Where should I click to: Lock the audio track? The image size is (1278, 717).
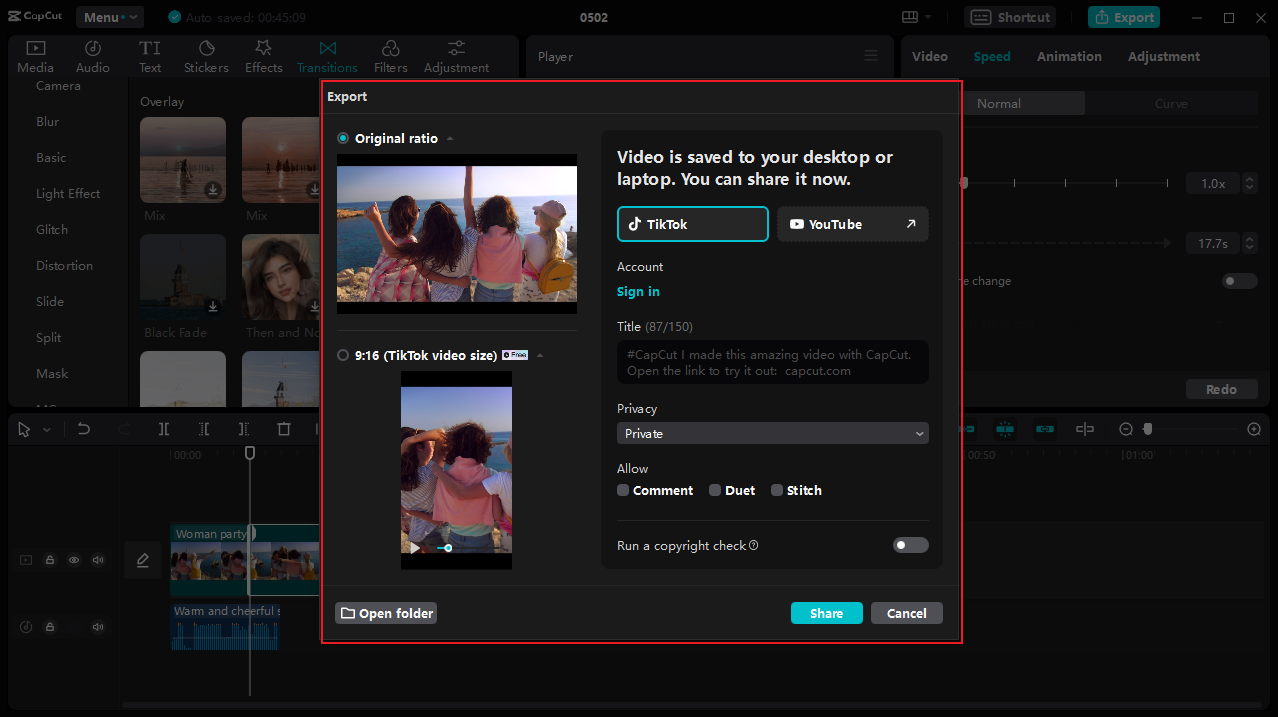[50, 627]
